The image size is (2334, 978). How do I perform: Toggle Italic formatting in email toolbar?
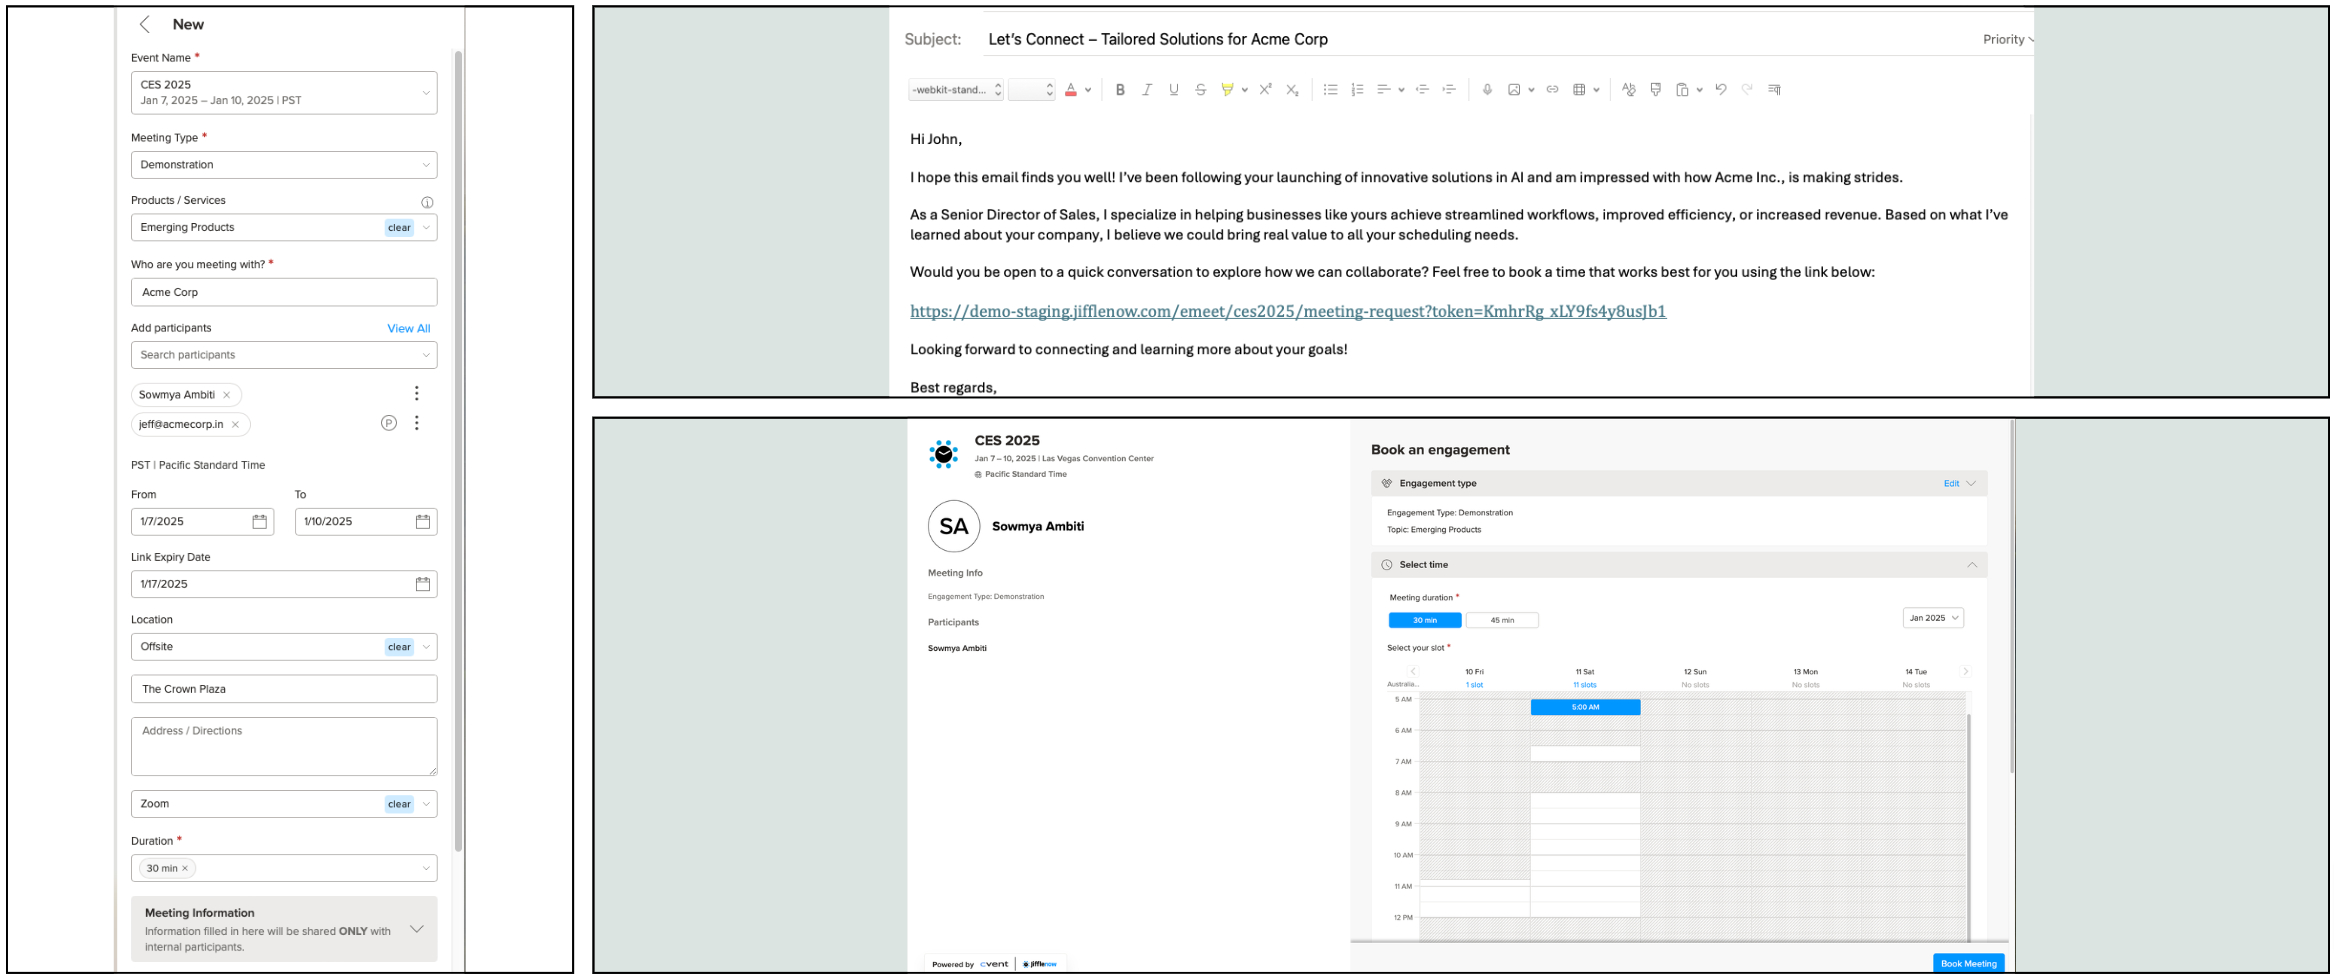click(1147, 90)
